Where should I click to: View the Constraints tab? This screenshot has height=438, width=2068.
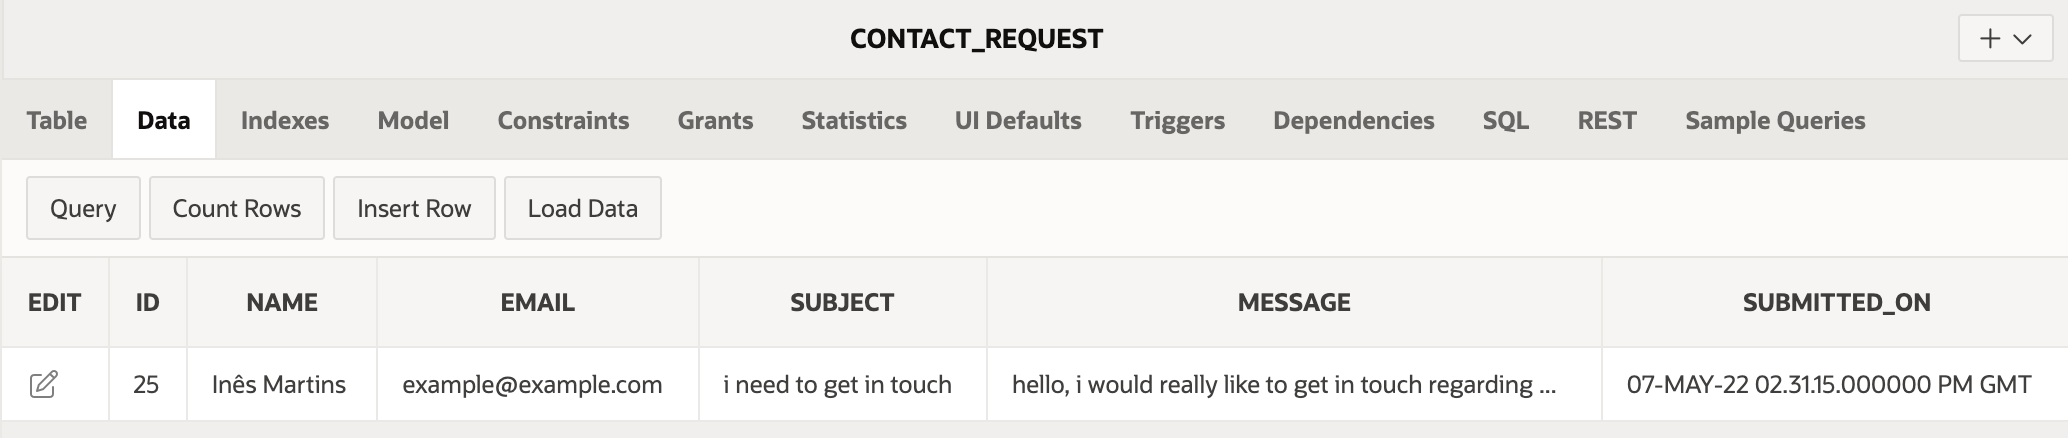[563, 120]
